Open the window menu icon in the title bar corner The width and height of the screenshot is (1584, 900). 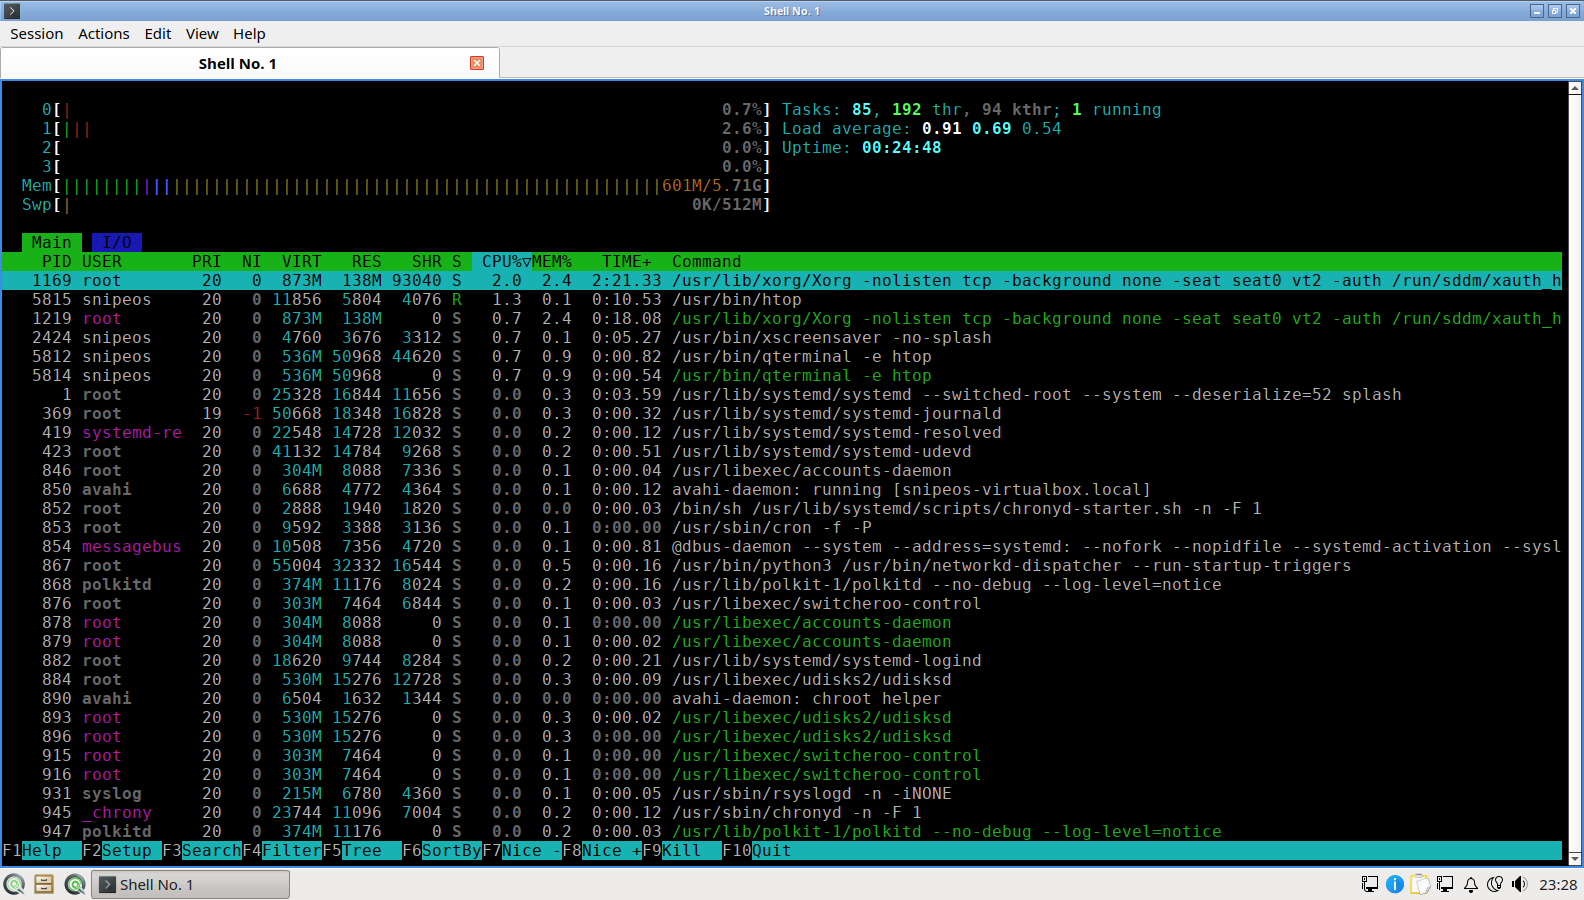[x=12, y=11]
